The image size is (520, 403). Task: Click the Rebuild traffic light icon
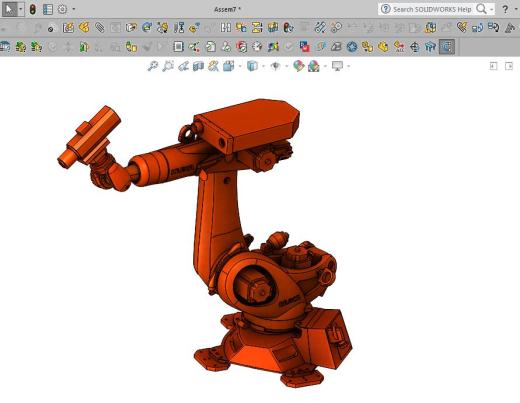pos(33,9)
